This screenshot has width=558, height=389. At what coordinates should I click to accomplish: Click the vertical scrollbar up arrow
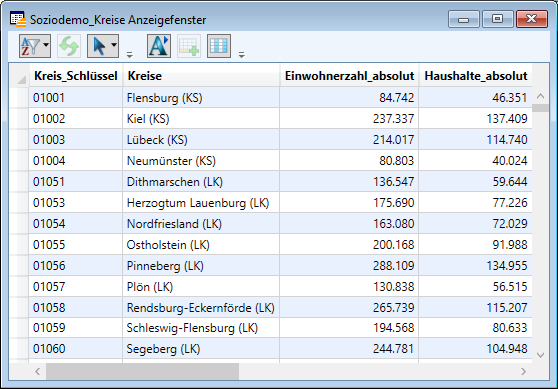541,96
